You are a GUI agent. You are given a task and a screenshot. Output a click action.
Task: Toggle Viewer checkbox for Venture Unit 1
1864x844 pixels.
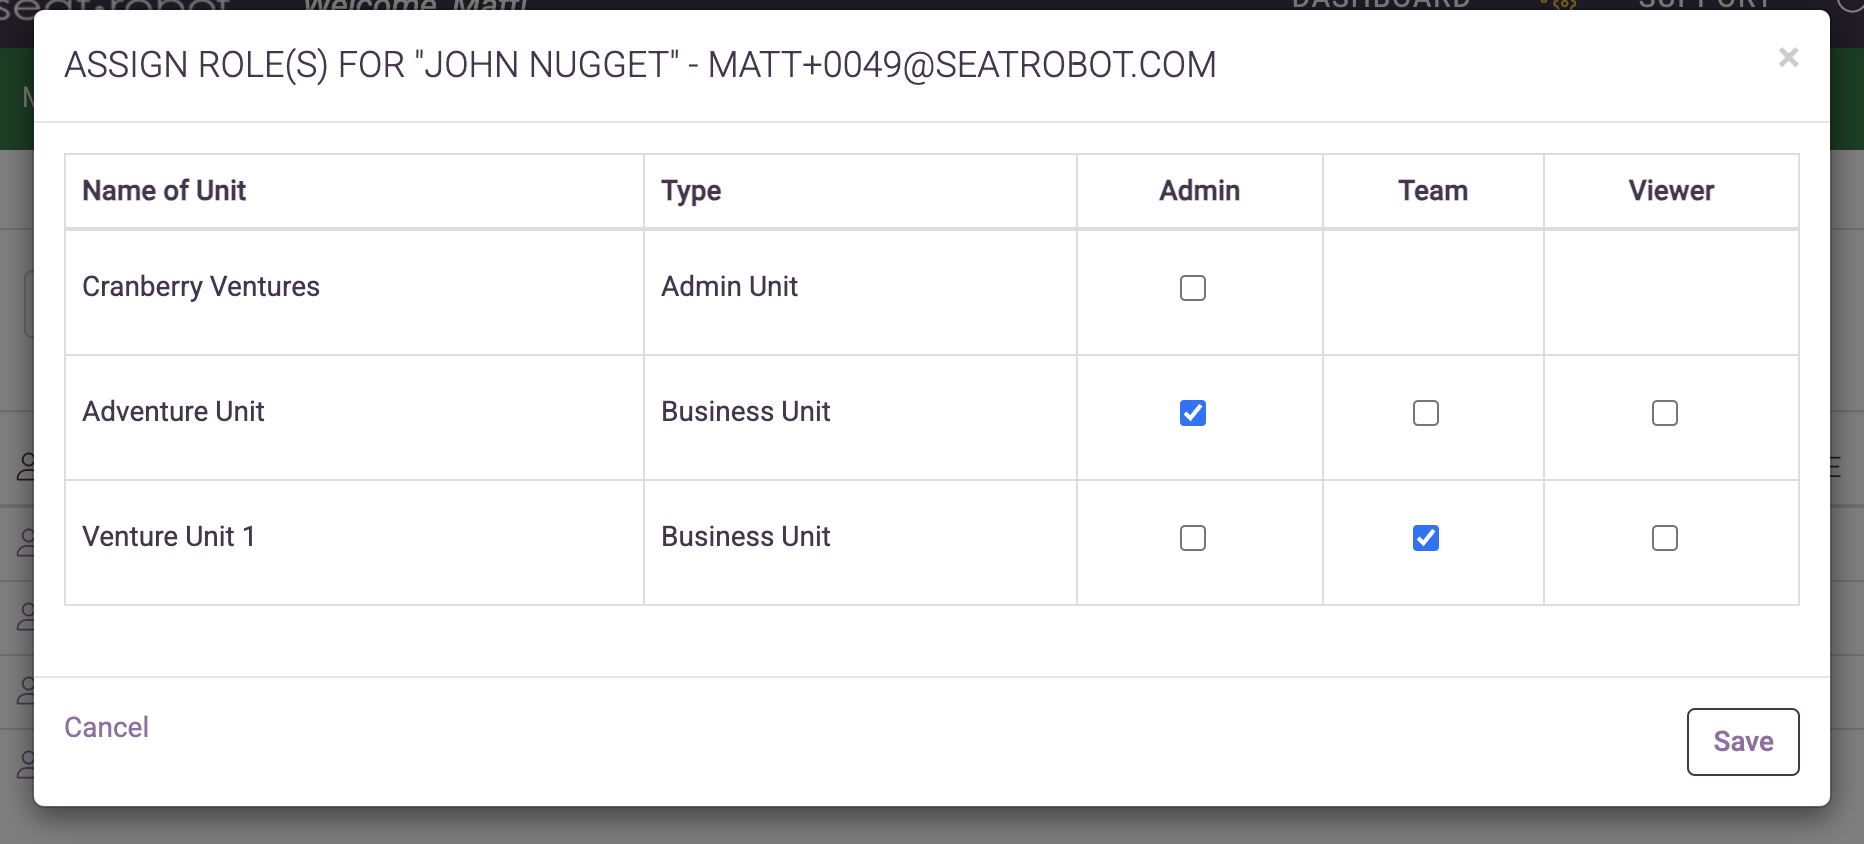[x=1664, y=538]
